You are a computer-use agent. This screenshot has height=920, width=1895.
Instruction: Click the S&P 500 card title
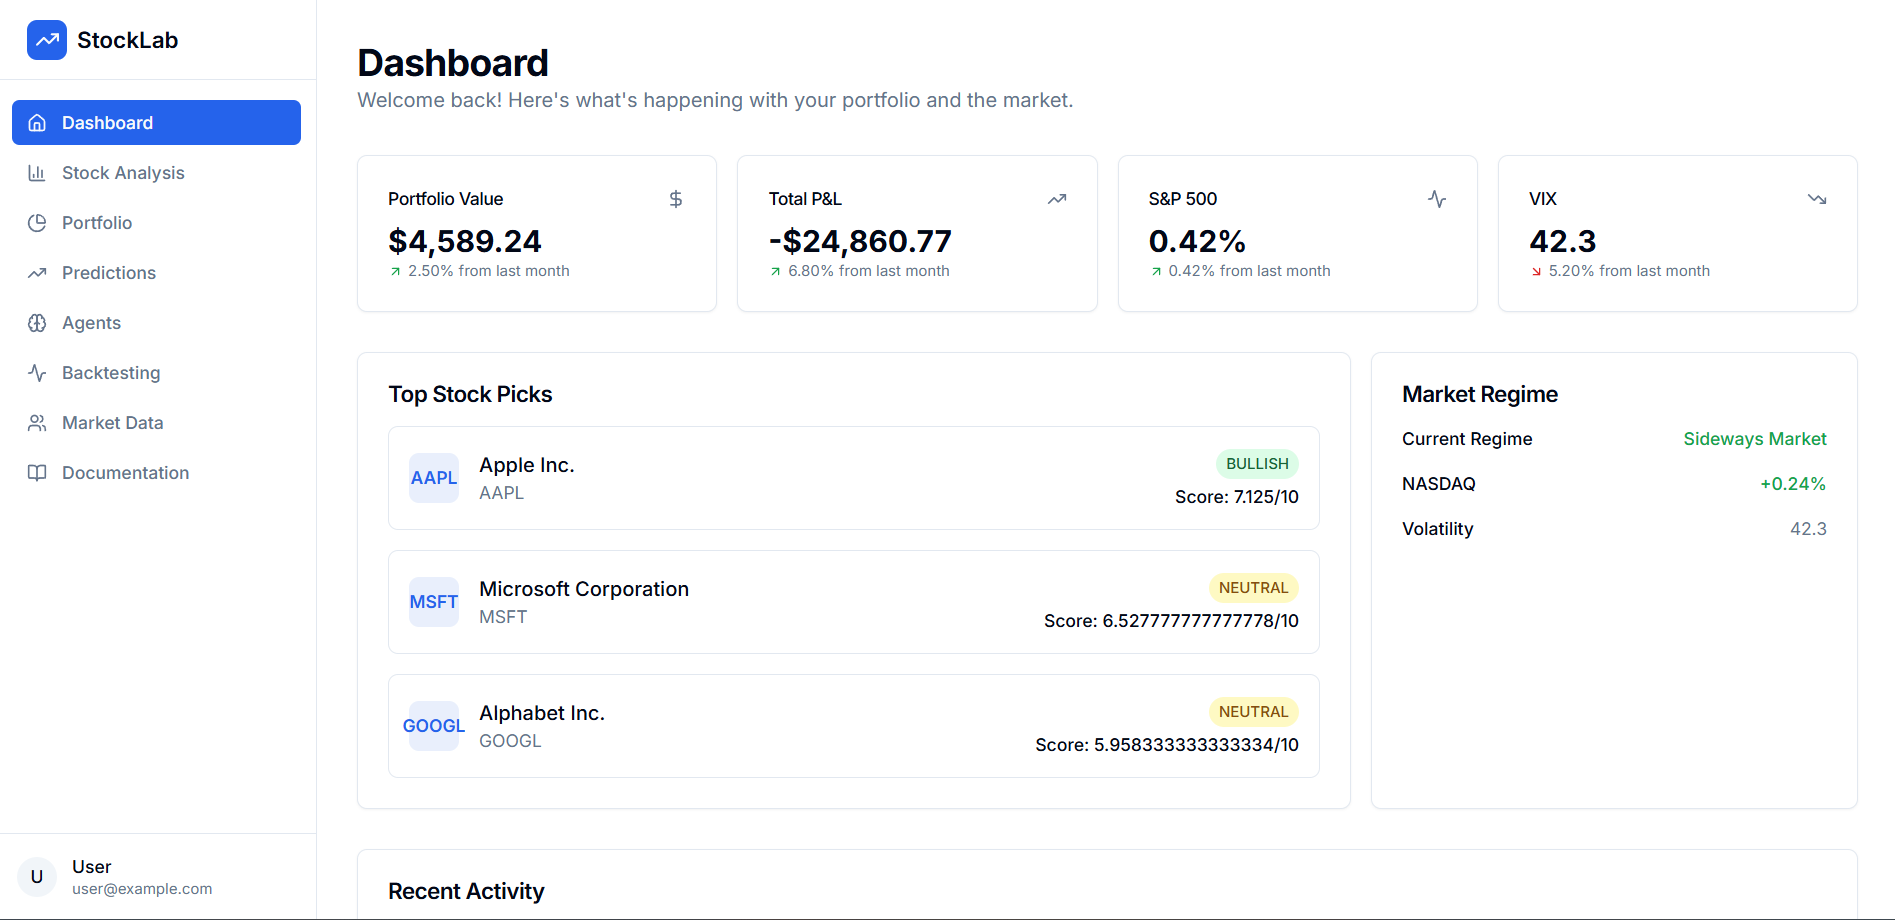click(x=1183, y=199)
